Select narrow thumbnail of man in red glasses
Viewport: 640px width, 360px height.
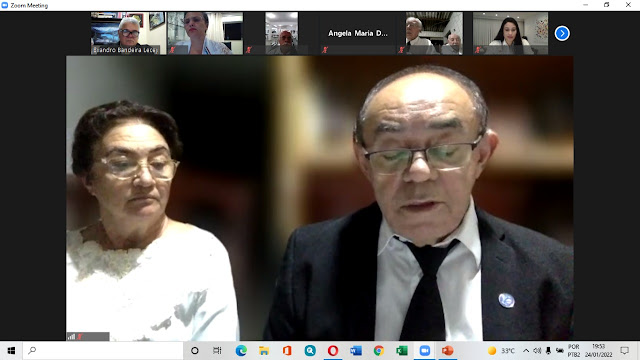coord(281,33)
